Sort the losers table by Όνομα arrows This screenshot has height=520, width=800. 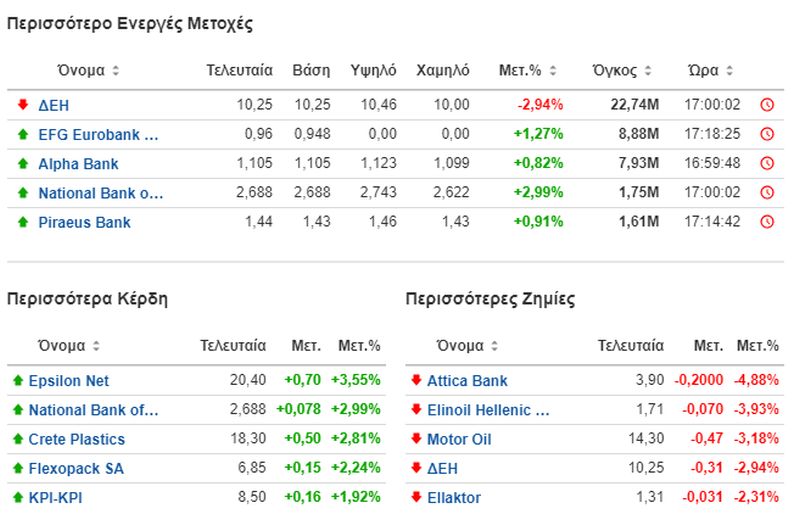(494, 346)
